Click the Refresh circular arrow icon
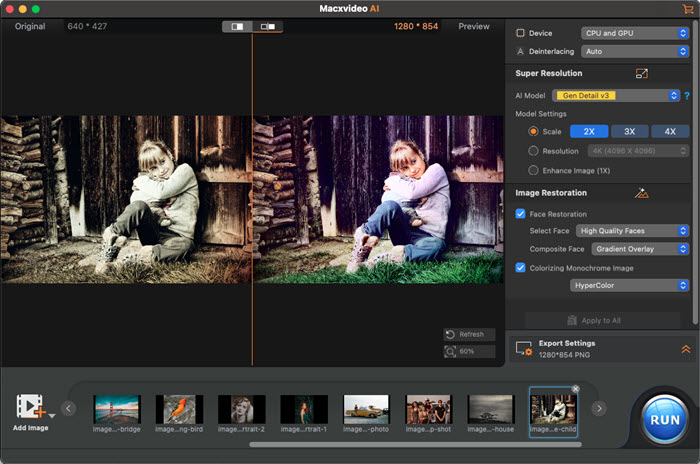The width and height of the screenshot is (700, 464). click(x=450, y=334)
